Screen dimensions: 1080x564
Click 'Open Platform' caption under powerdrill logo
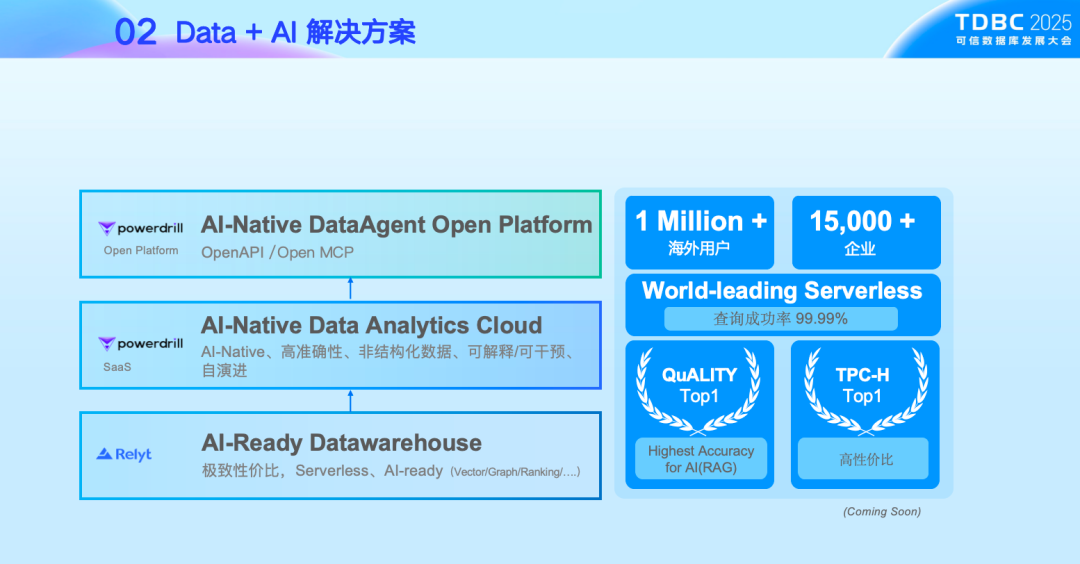[141, 251]
